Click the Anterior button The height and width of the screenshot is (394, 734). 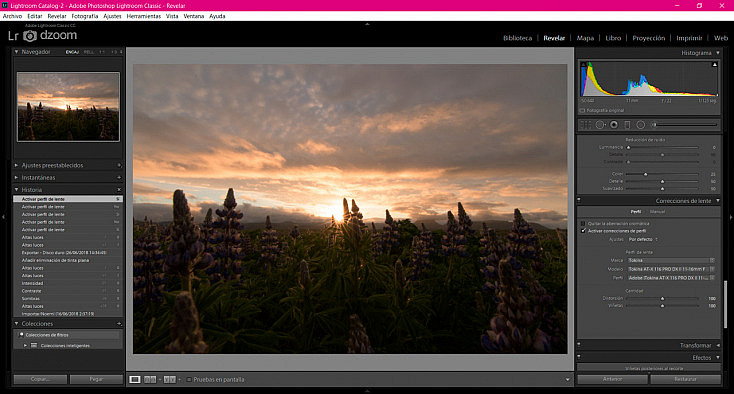[613, 379]
